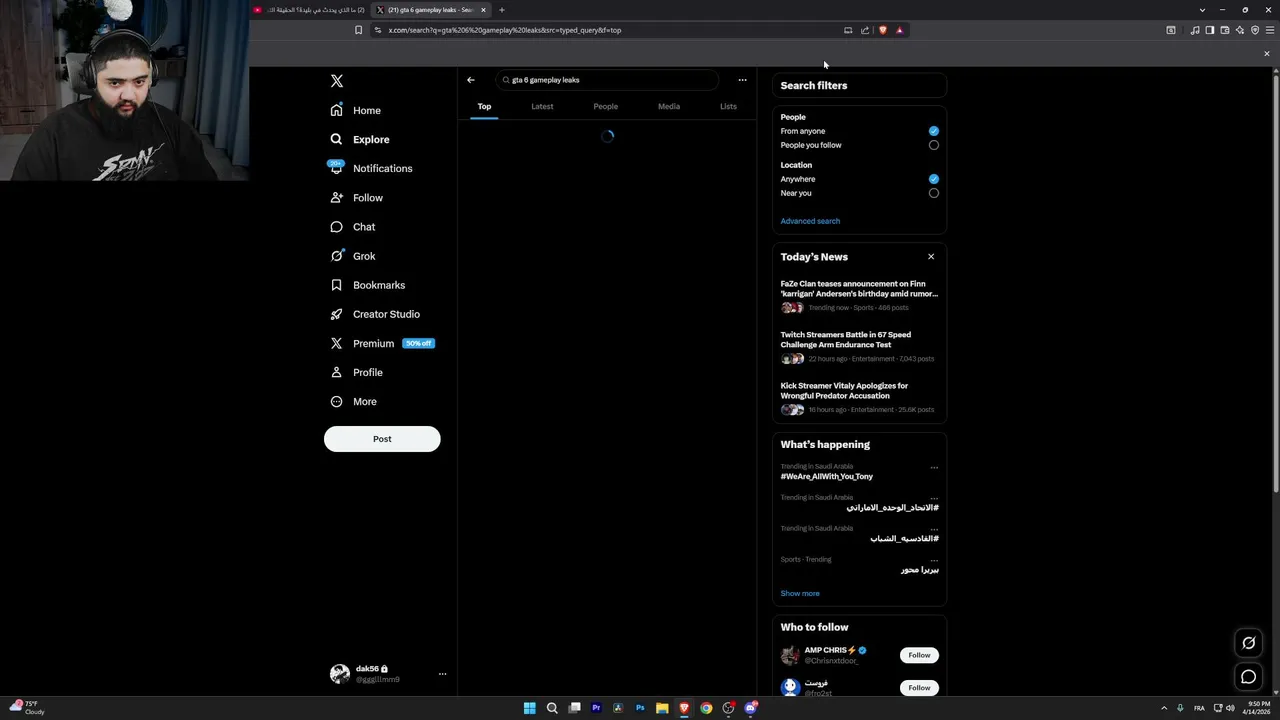Screen dimensions: 1280x720
Task: Open the Brave hamburger main menu
Action: [1270, 30]
